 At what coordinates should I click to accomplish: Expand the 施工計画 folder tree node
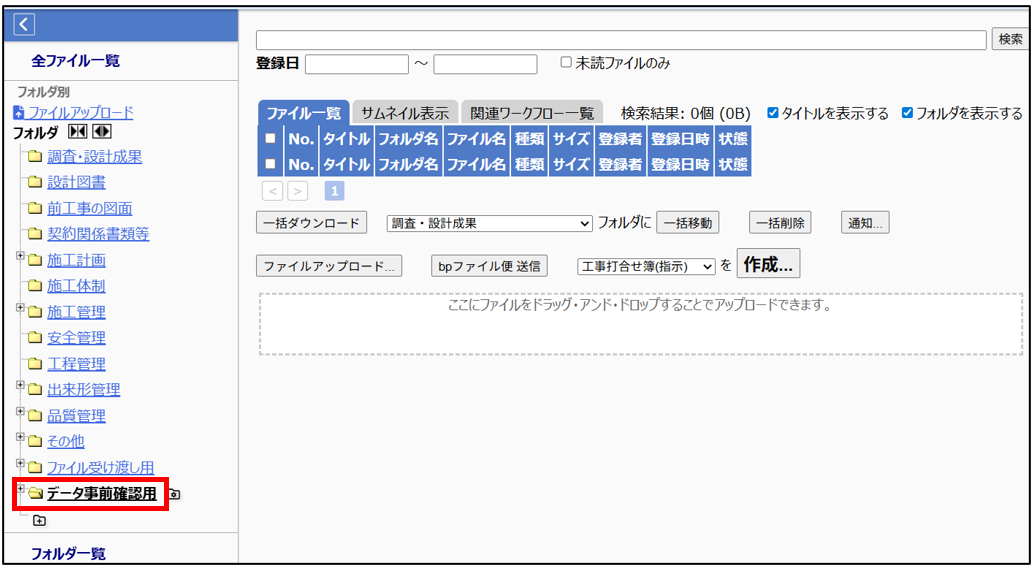20,257
